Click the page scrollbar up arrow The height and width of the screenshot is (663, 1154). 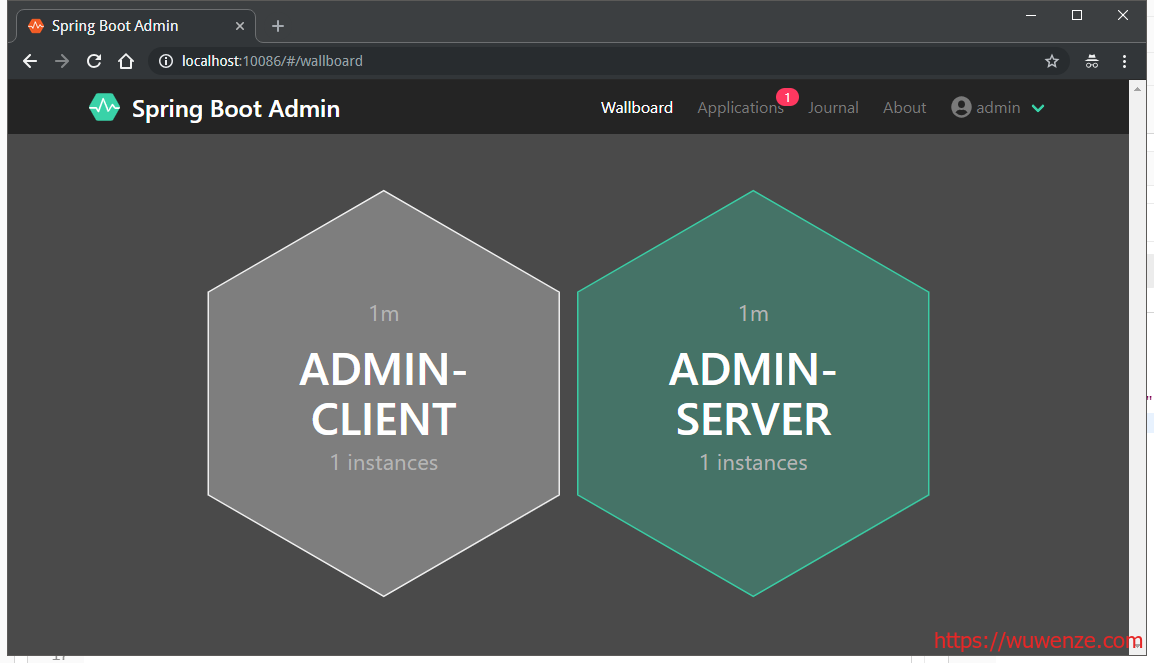(x=1137, y=89)
